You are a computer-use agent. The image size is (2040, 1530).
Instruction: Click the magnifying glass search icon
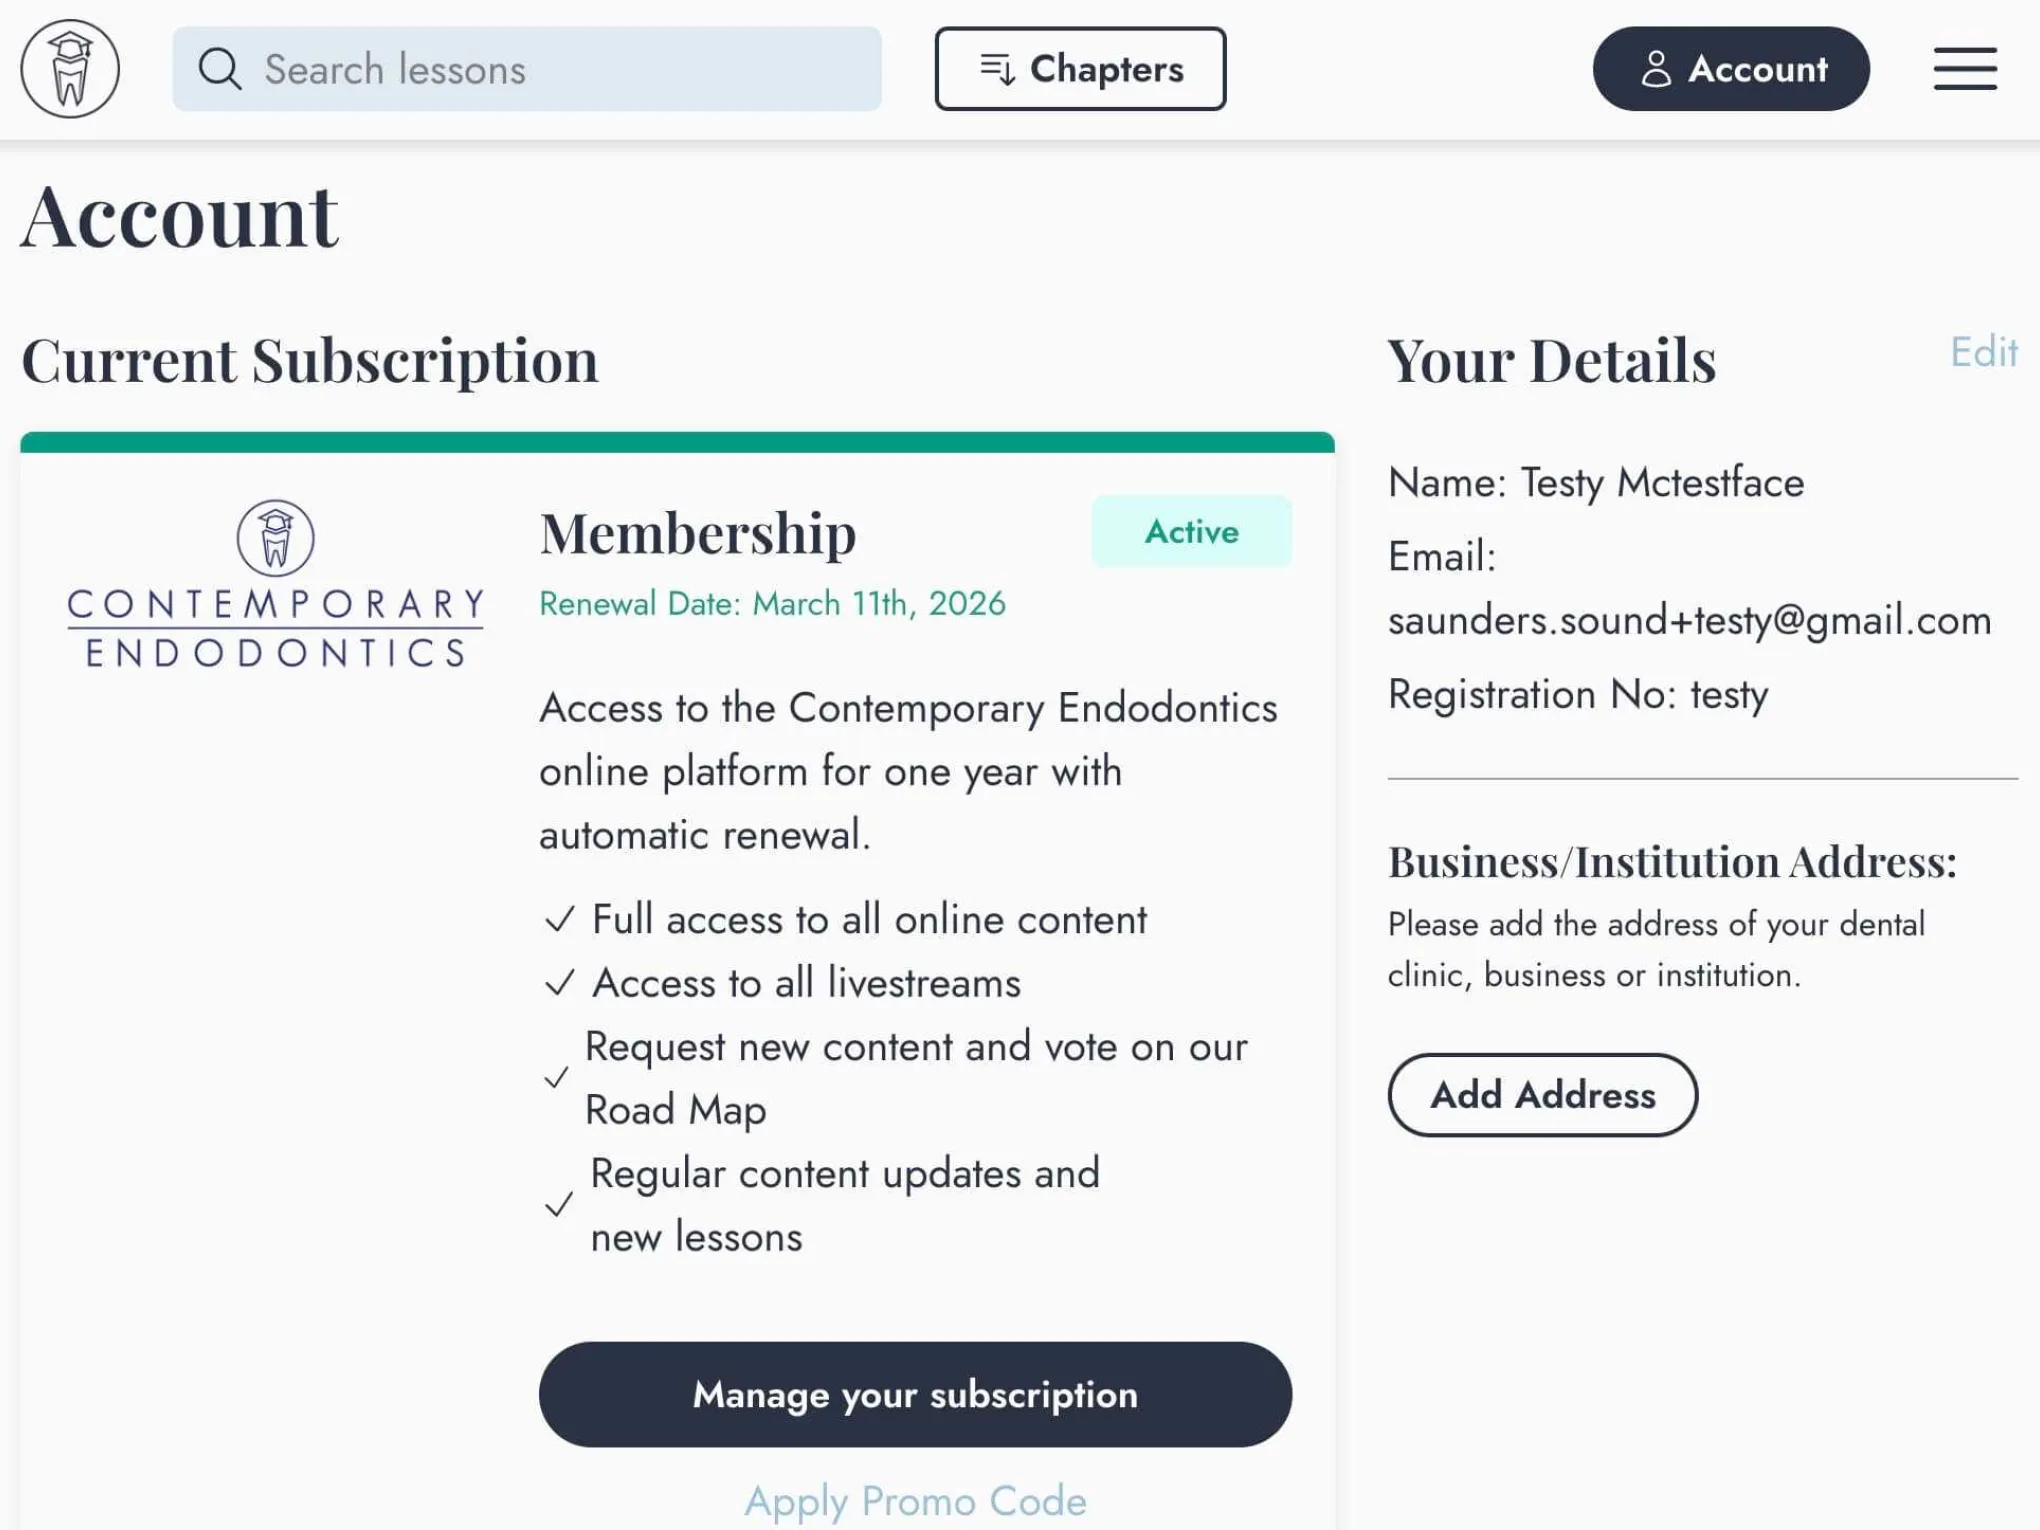(219, 69)
